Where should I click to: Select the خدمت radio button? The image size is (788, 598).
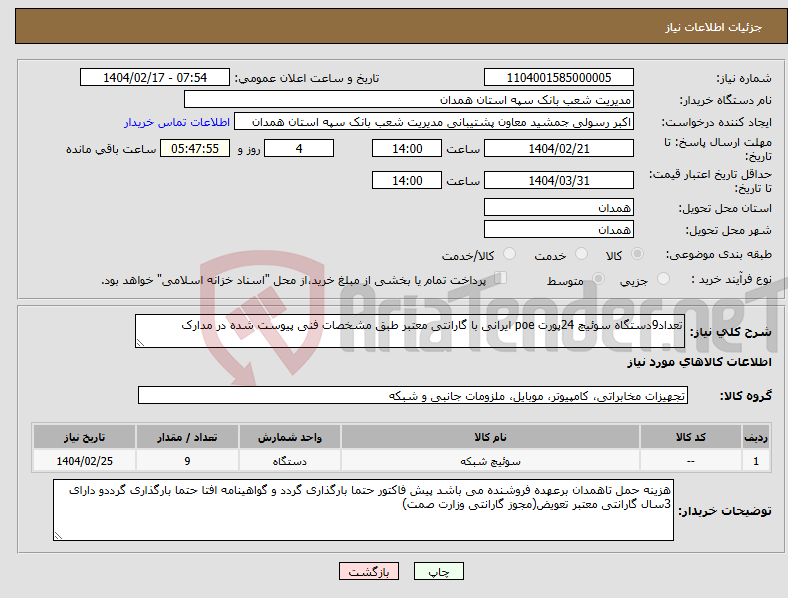point(581,254)
